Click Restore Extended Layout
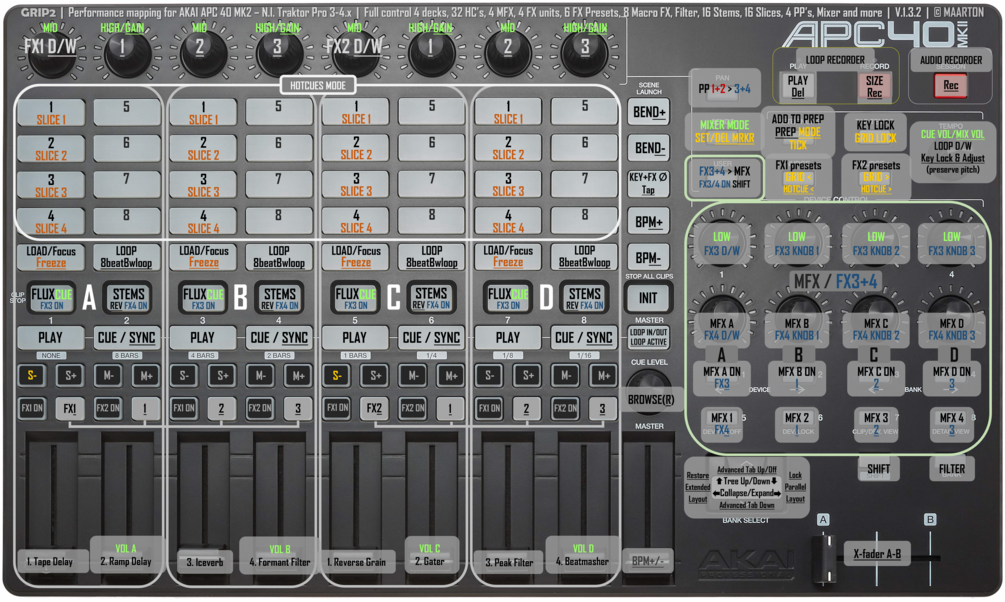 coord(697,487)
